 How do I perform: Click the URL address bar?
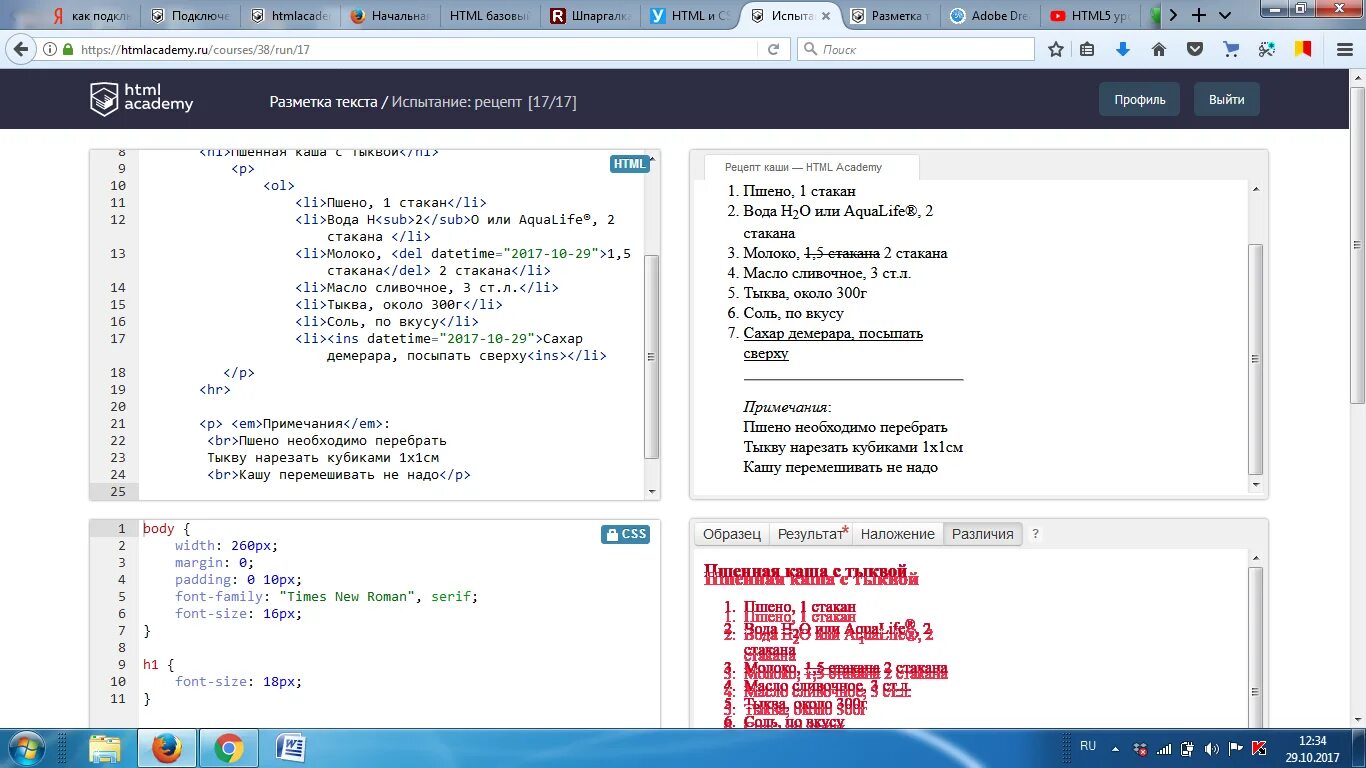[420, 49]
